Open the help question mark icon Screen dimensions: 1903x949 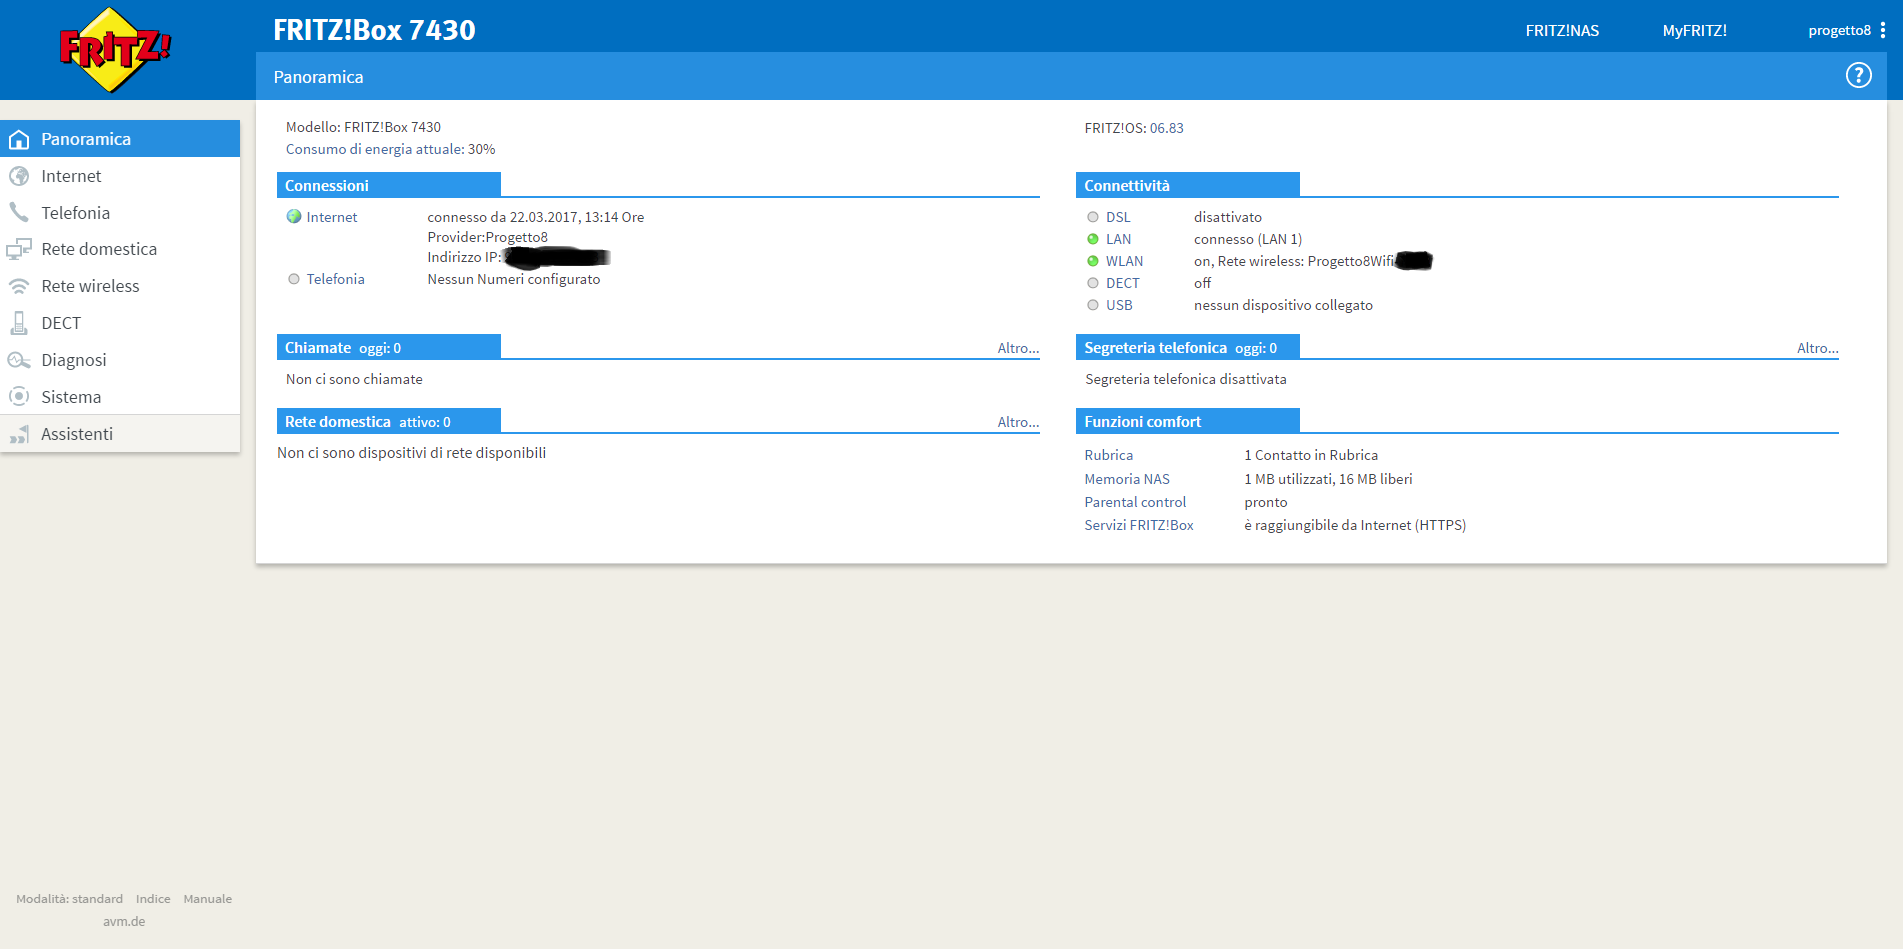point(1858,76)
